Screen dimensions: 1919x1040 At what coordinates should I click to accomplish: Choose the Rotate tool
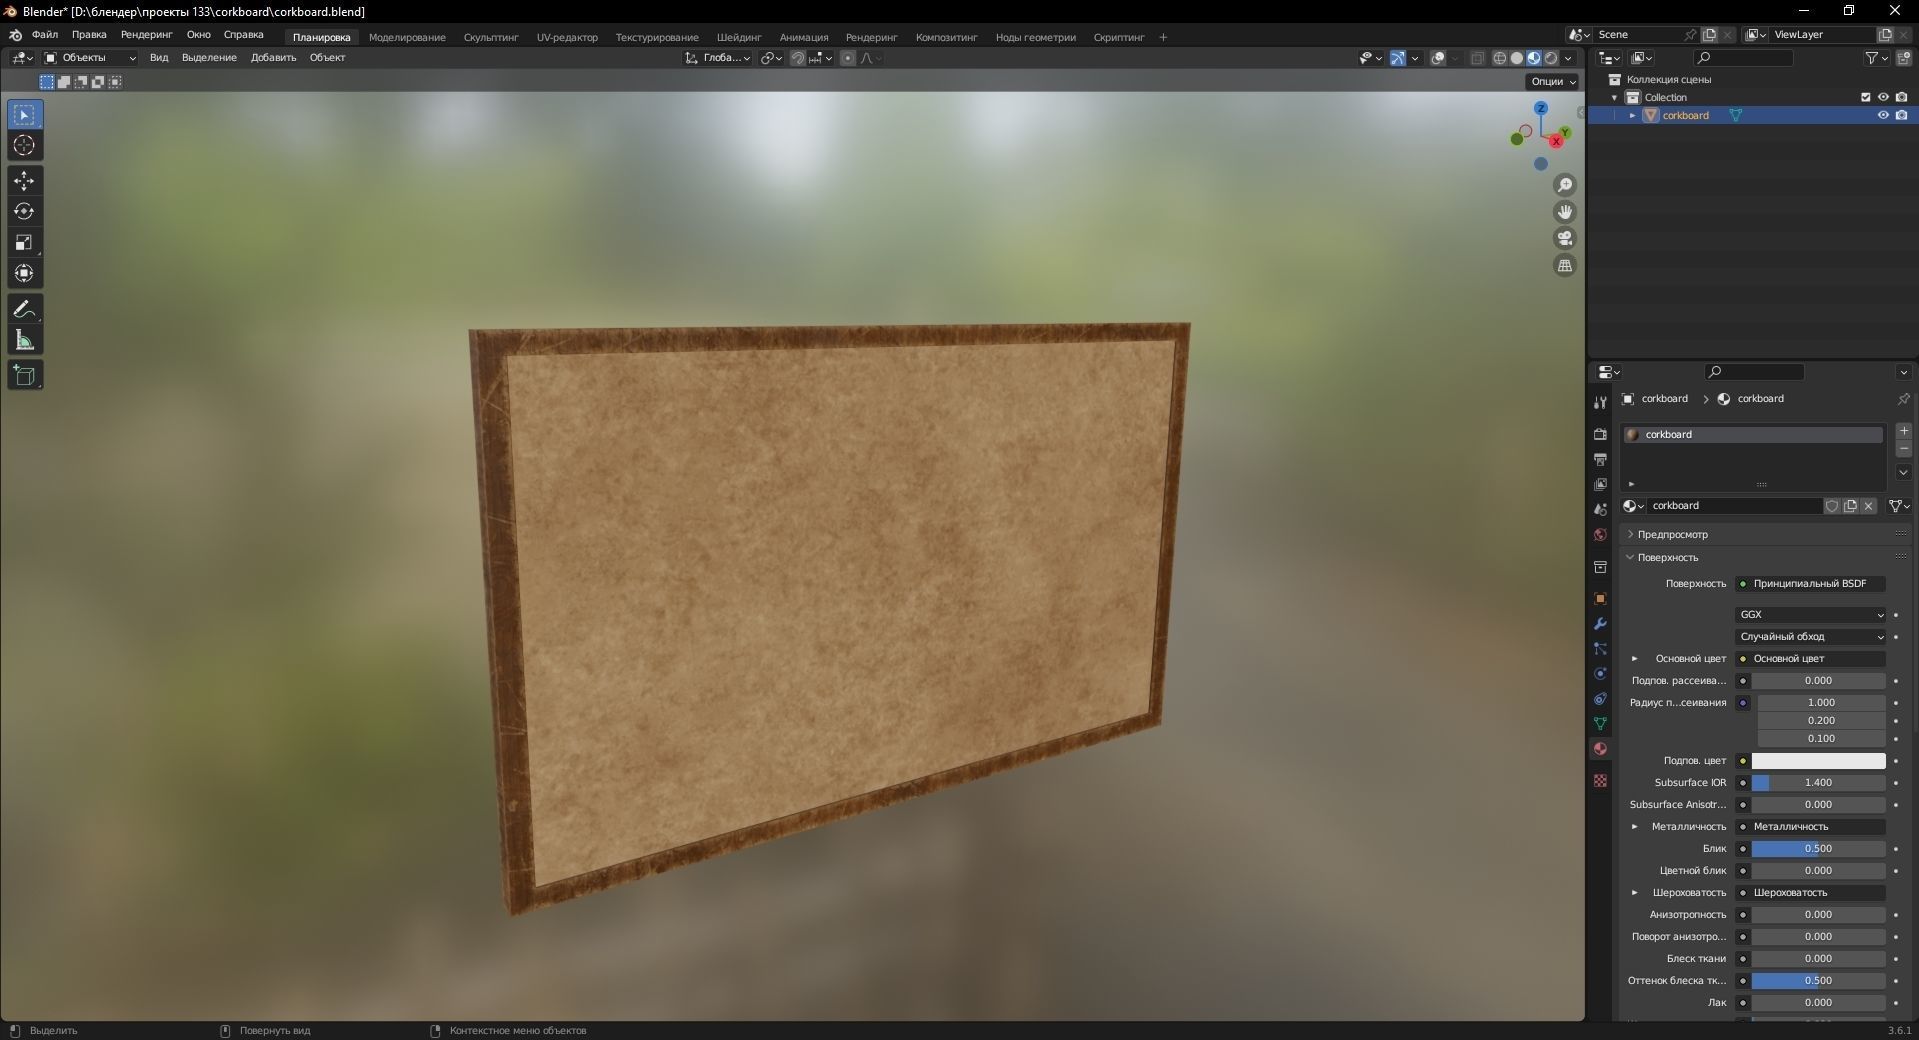(x=25, y=212)
